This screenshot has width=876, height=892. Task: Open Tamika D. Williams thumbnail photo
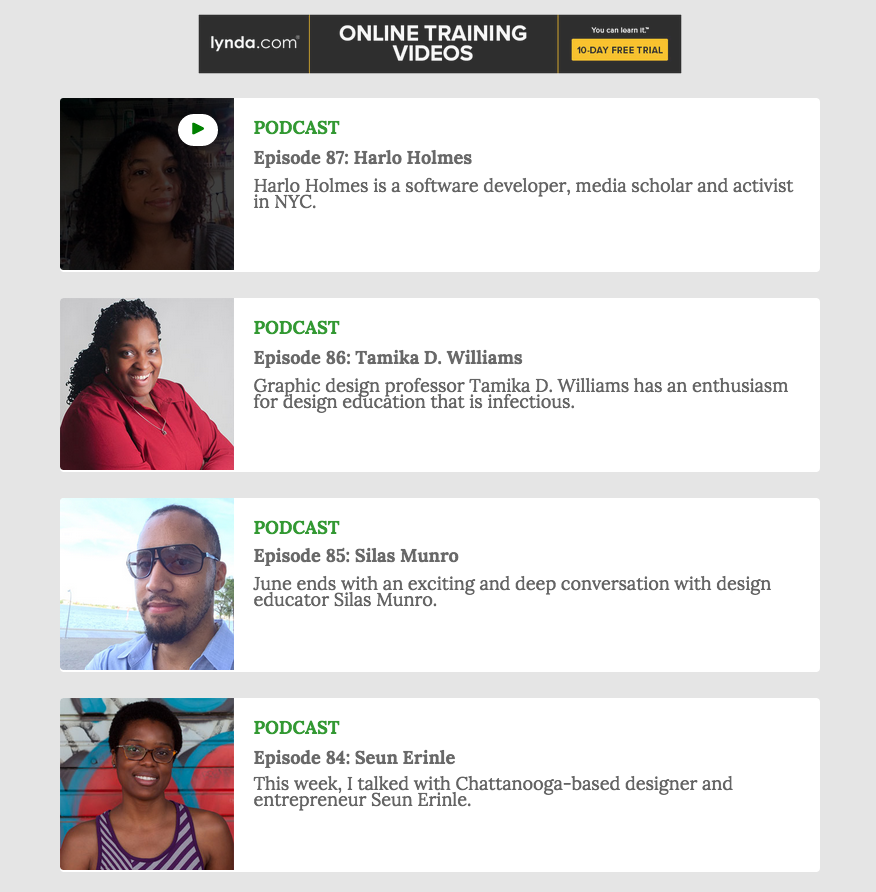pos(147,384)
